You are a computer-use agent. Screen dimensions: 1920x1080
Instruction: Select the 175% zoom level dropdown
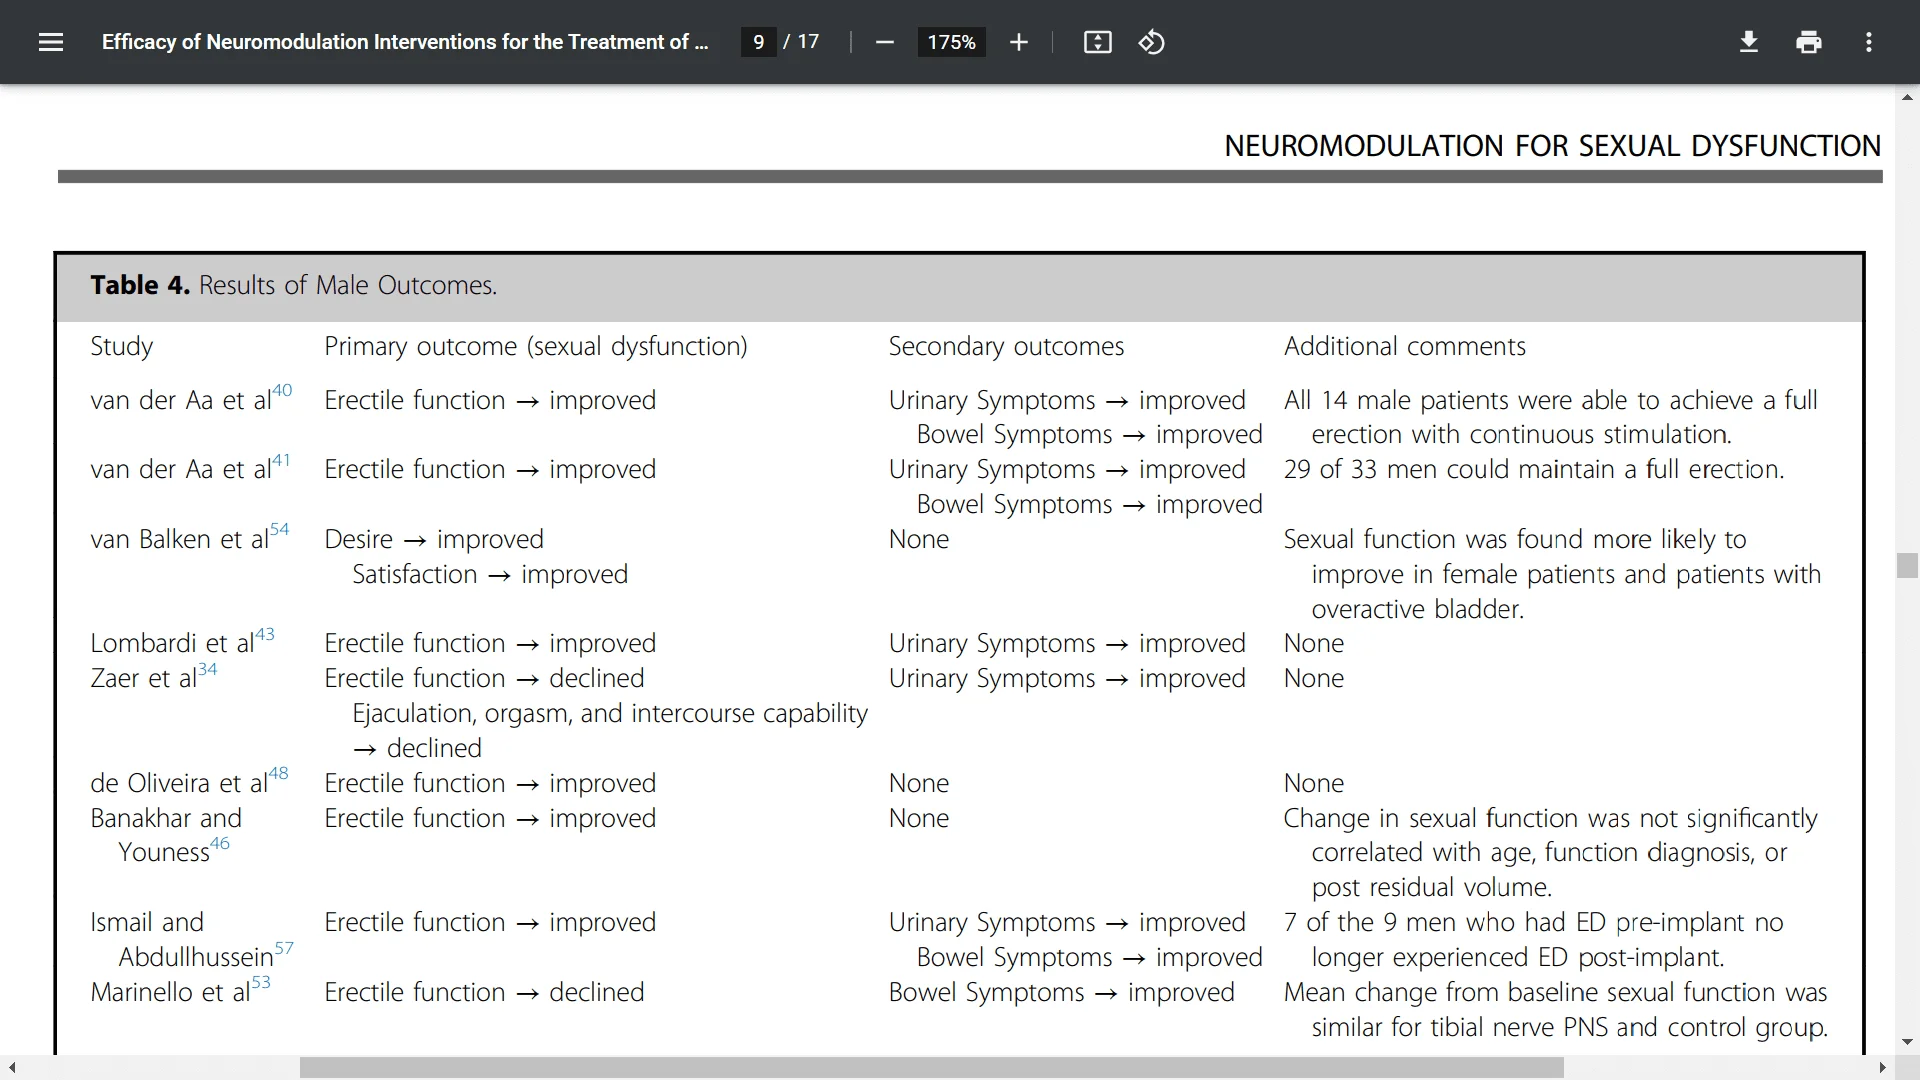(x=951, y=42)
